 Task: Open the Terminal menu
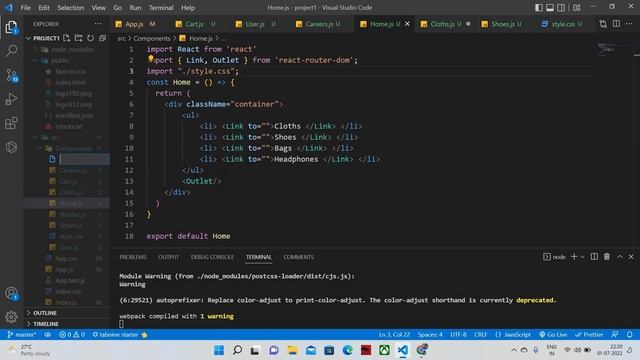[x=161, y=7]
